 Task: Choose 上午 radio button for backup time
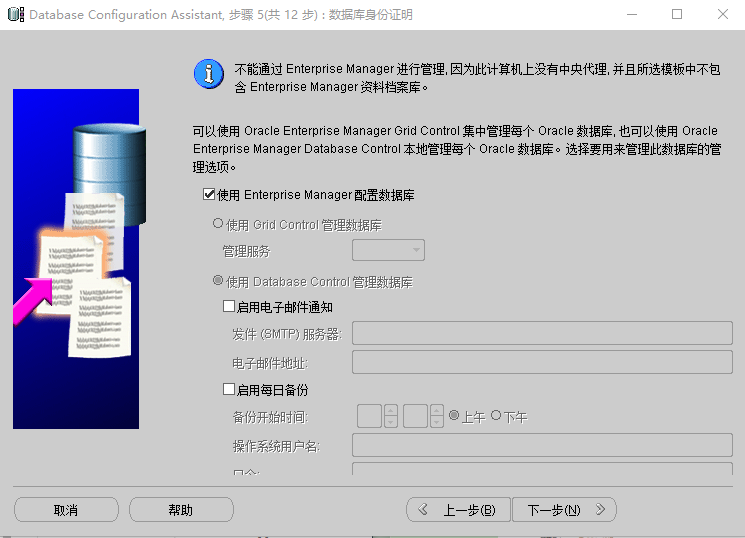click(454, 415)
